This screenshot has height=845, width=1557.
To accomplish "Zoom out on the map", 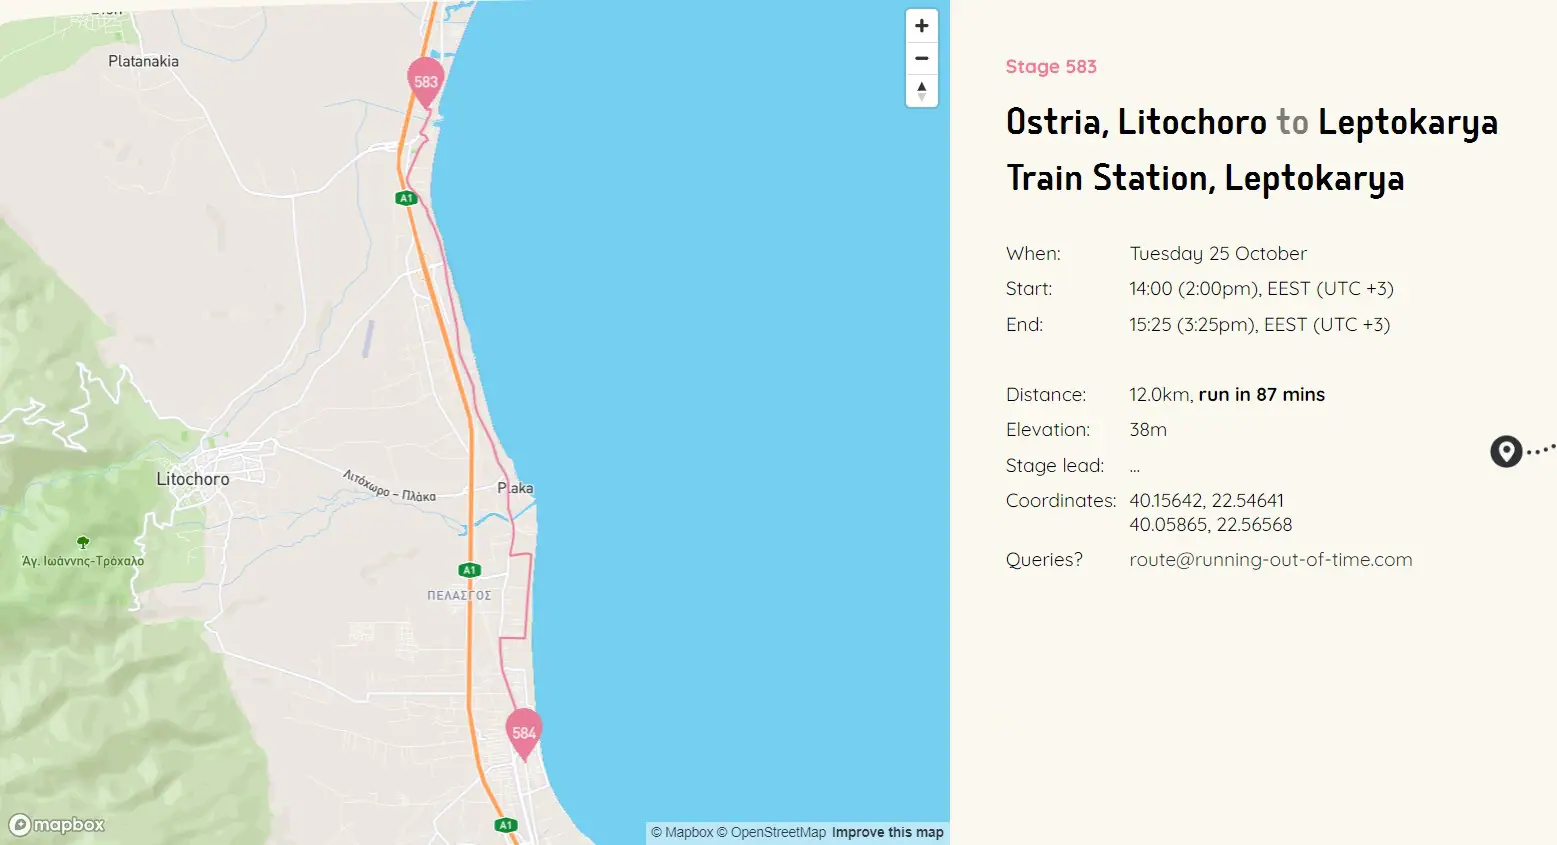I will point(921,58).
